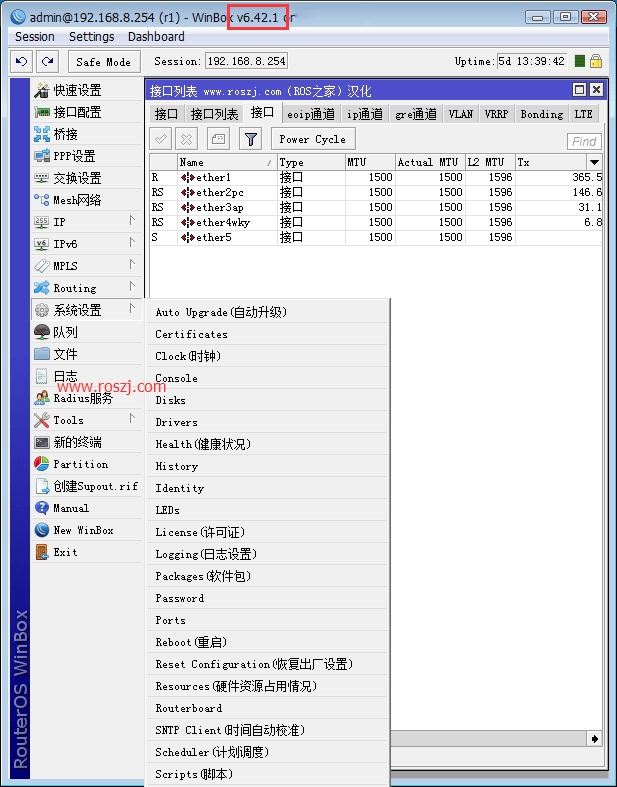This screenshot has width=617, height=787.
Task: Open 交换设置 switch sidebar item
Action: (x=87, y=178)
